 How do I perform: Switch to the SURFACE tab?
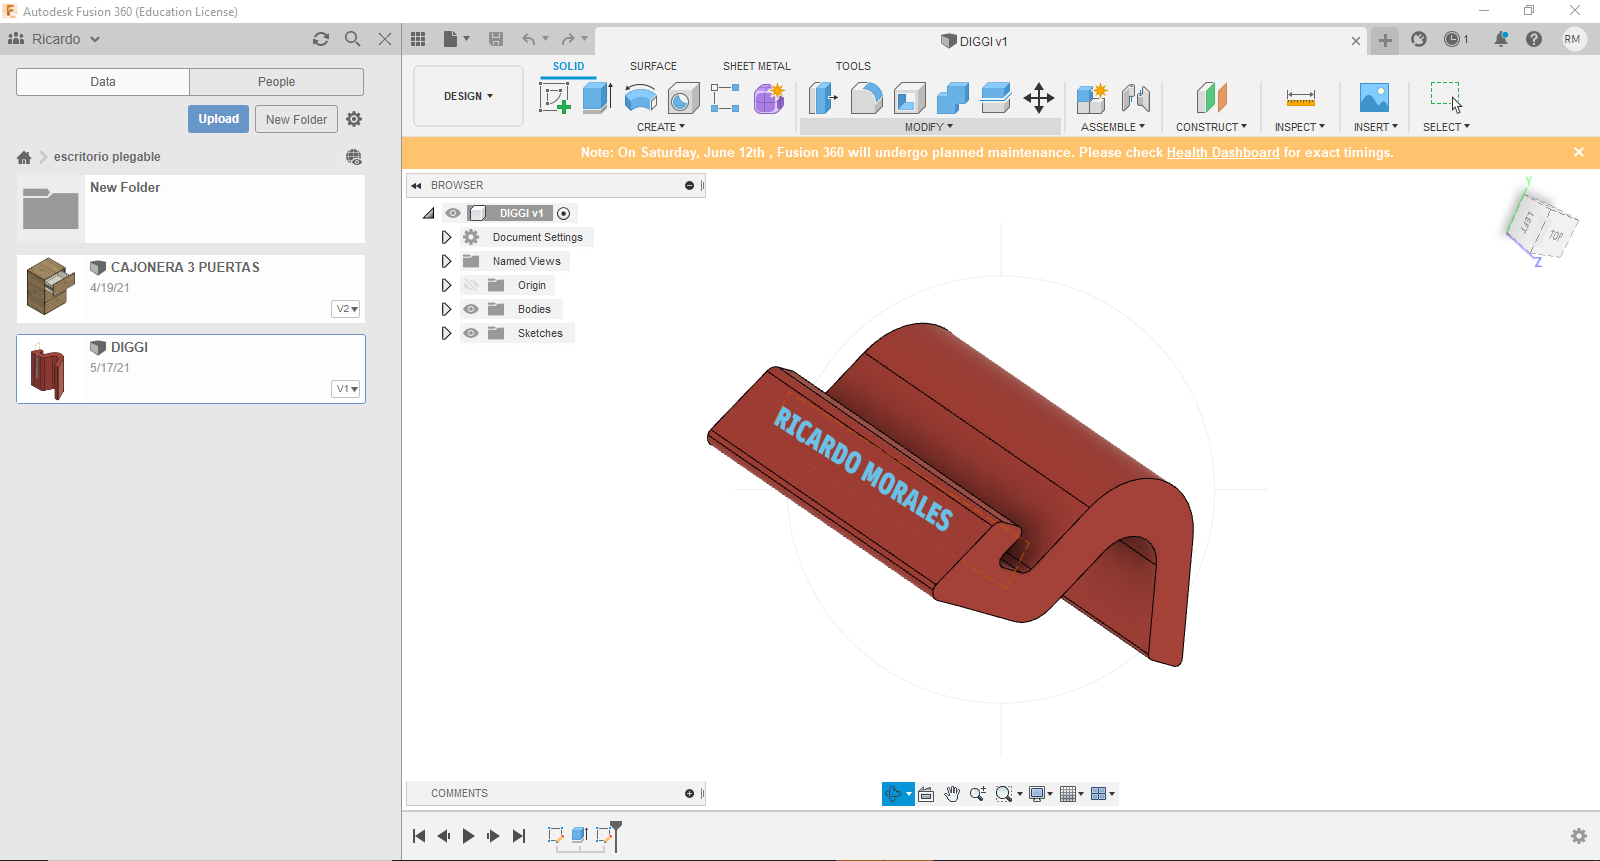pos(653,66)
